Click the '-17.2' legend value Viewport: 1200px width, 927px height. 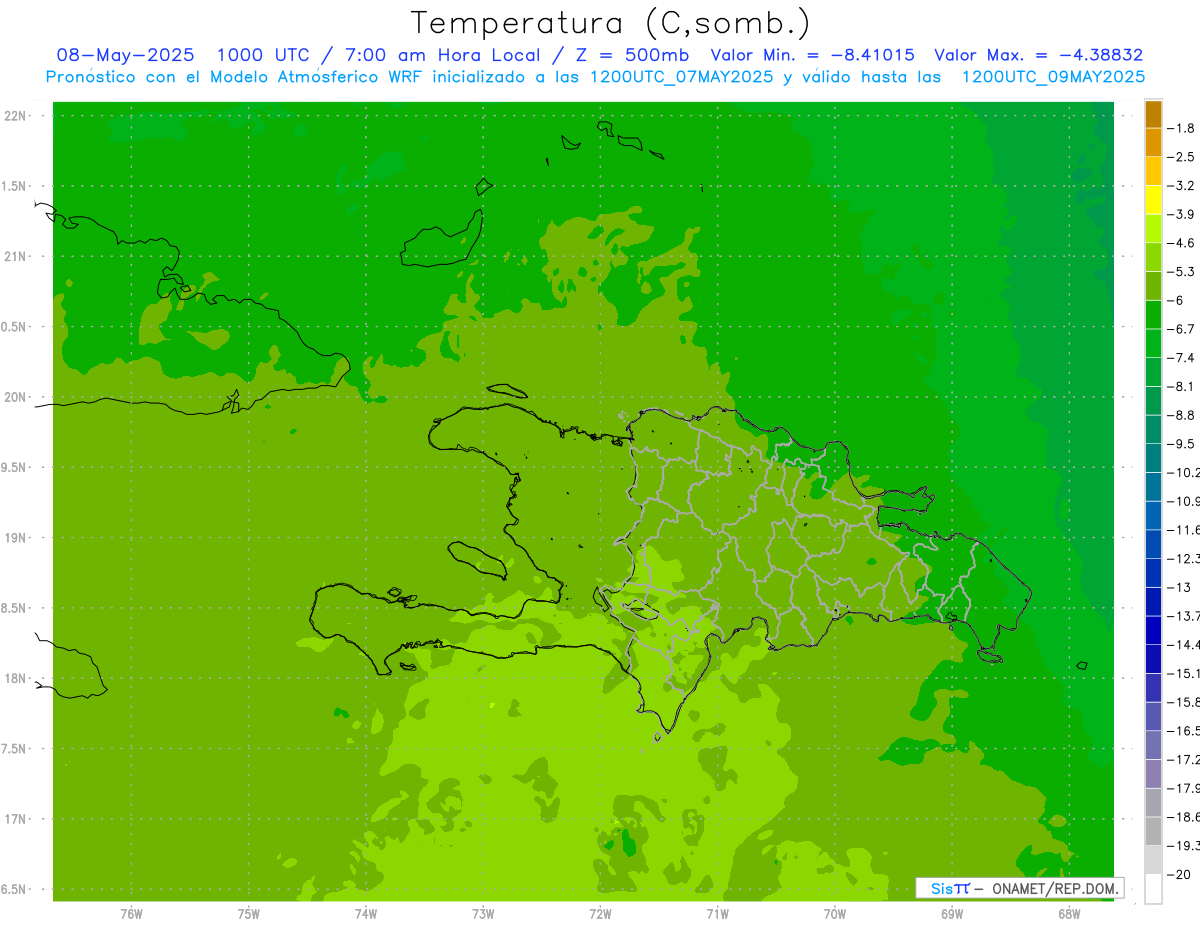click(x=1185, y=760)
